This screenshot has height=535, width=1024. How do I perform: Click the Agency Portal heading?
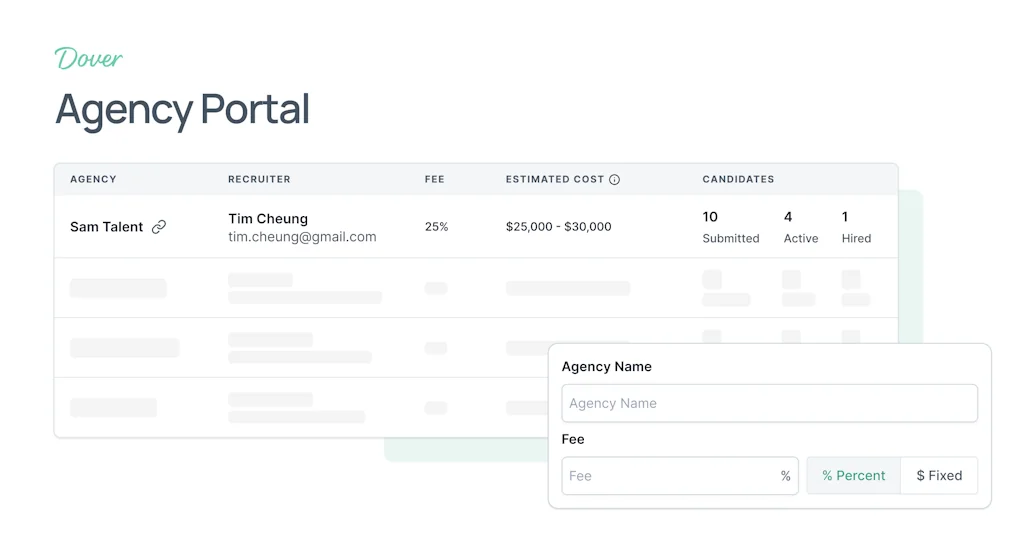182,109
